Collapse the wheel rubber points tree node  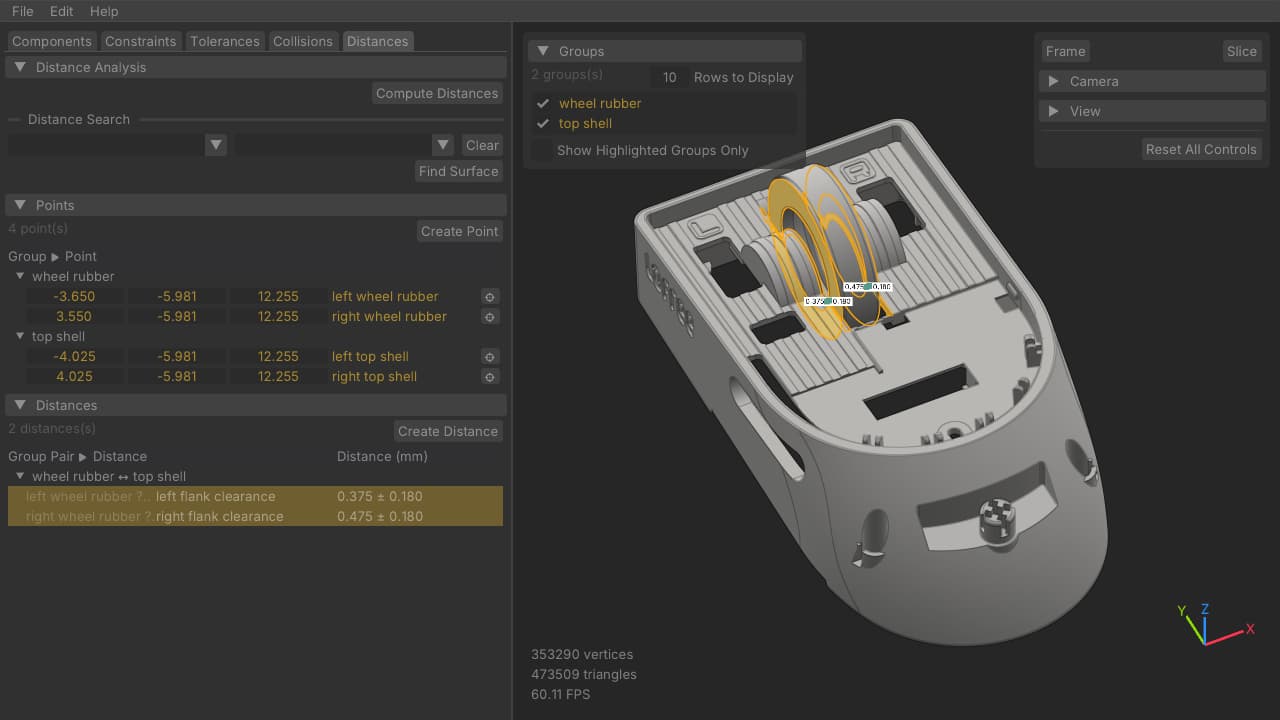pos(20,276)
